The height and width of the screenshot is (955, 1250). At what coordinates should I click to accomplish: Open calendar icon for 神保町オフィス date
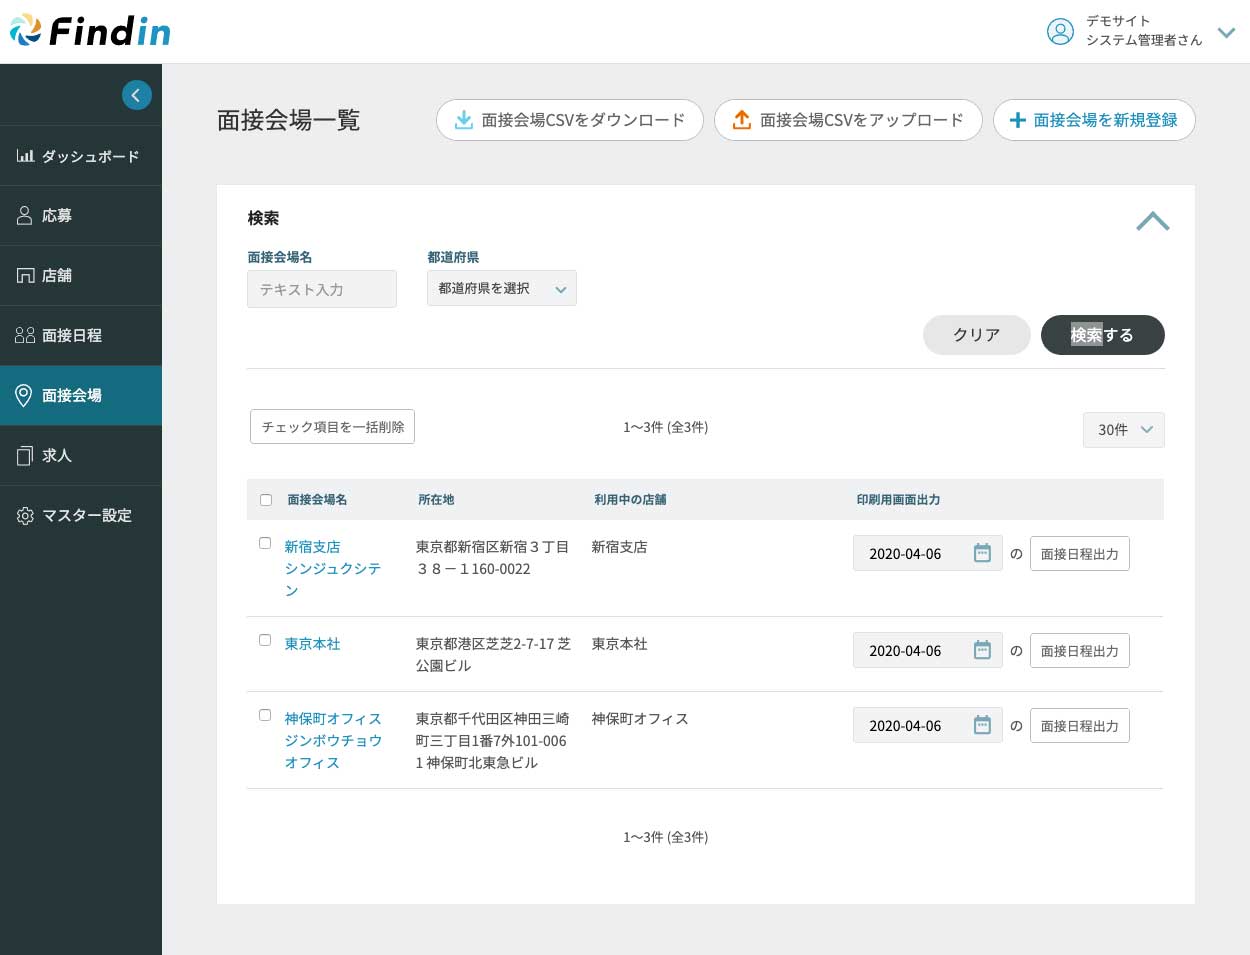tap(982, 725)
